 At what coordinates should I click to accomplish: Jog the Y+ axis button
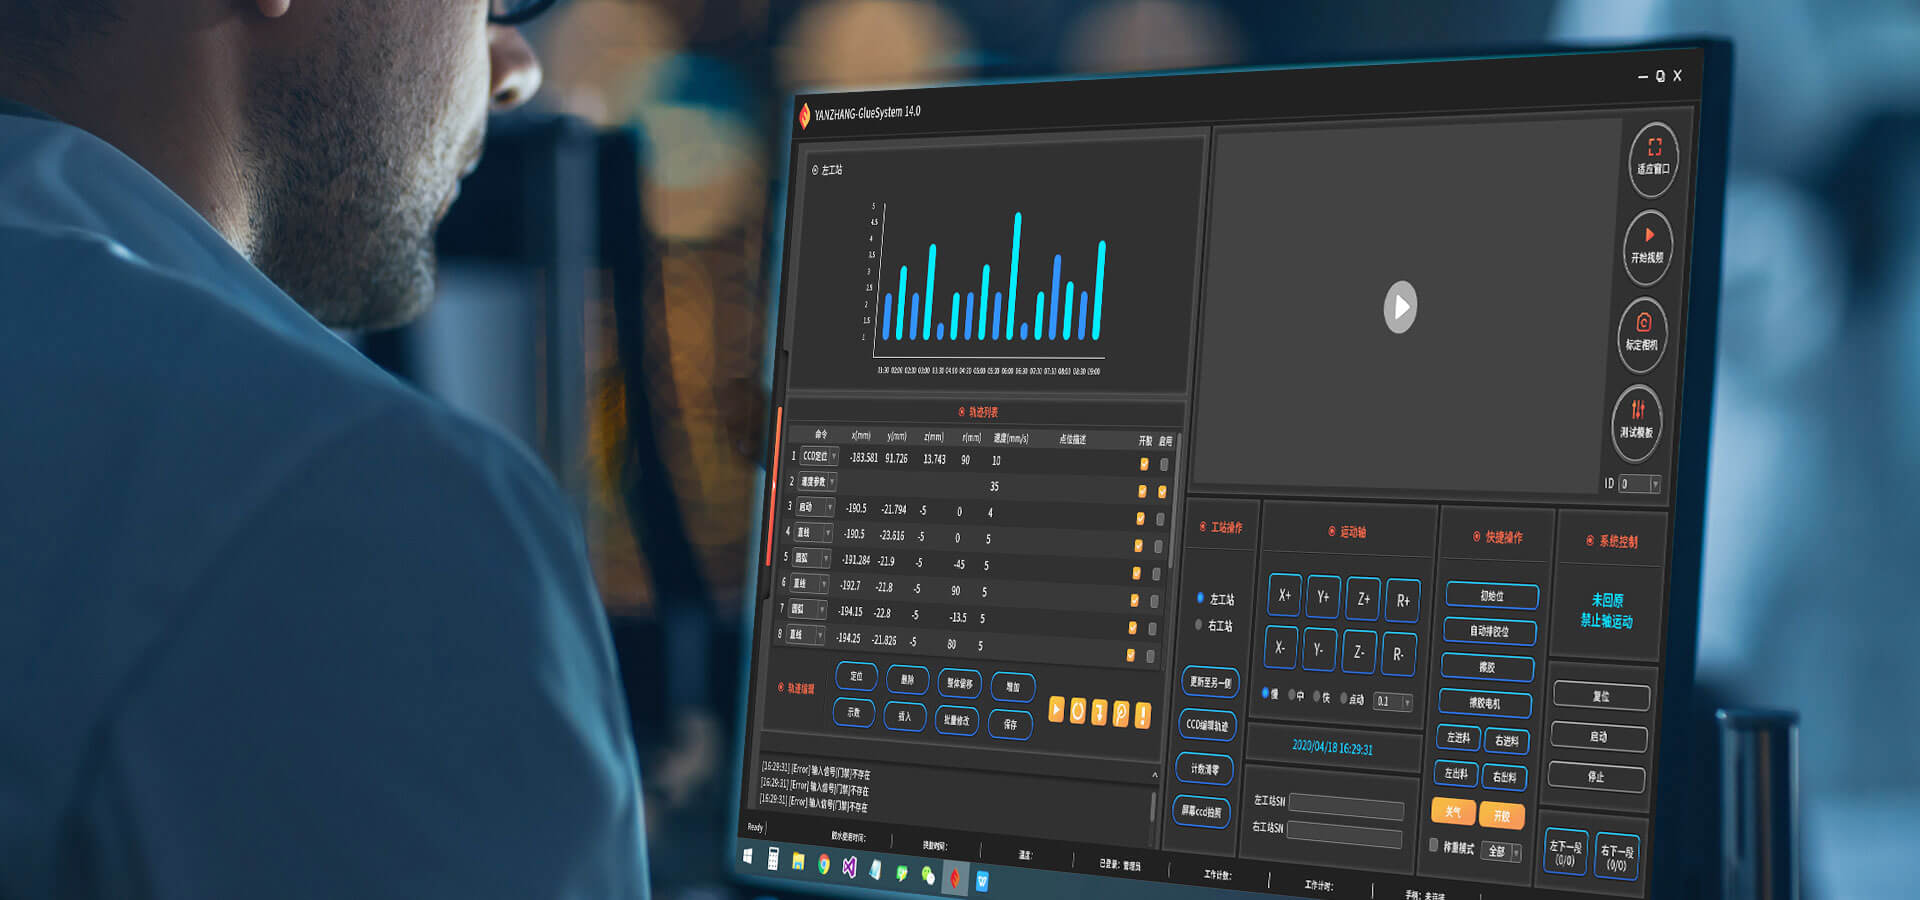click(1324, 597)
